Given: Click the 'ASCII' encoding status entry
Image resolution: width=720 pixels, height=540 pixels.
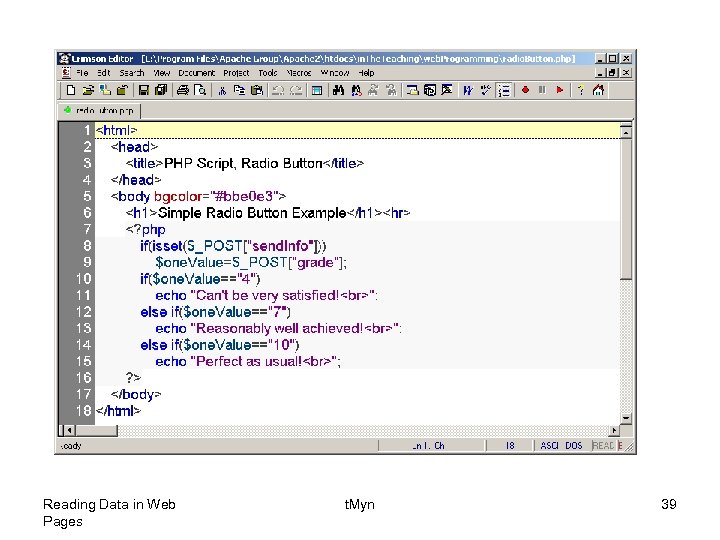Looking at the screenshot, I should tap(549, 445).
